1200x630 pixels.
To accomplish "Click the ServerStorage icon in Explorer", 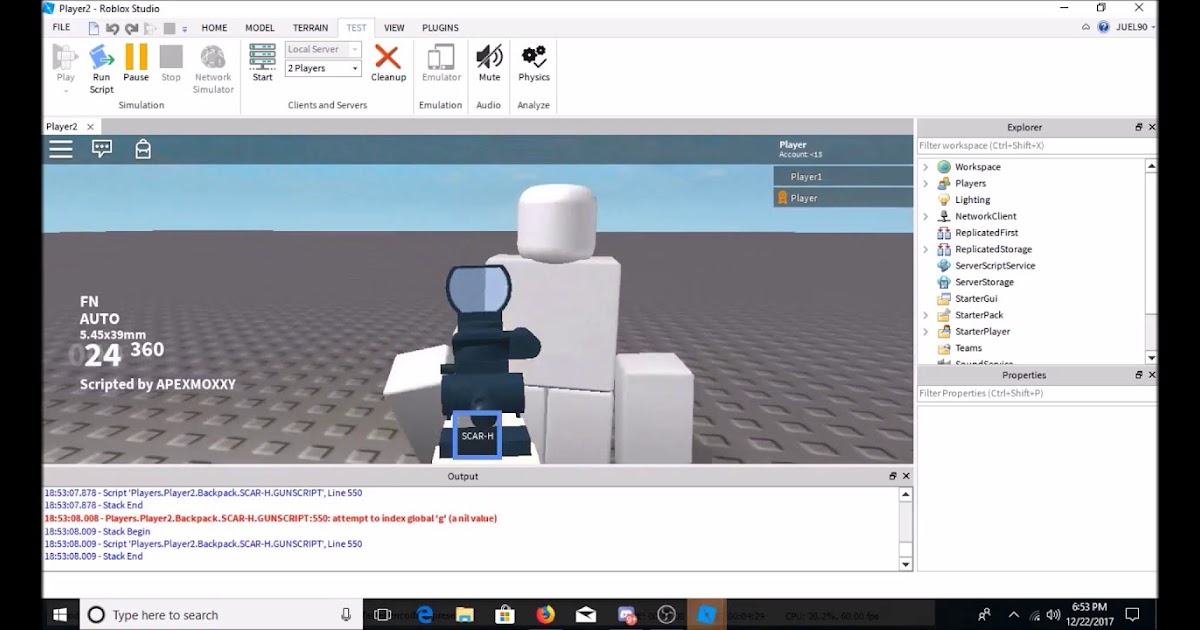I will pyautogui.click(x=943, y=282).
